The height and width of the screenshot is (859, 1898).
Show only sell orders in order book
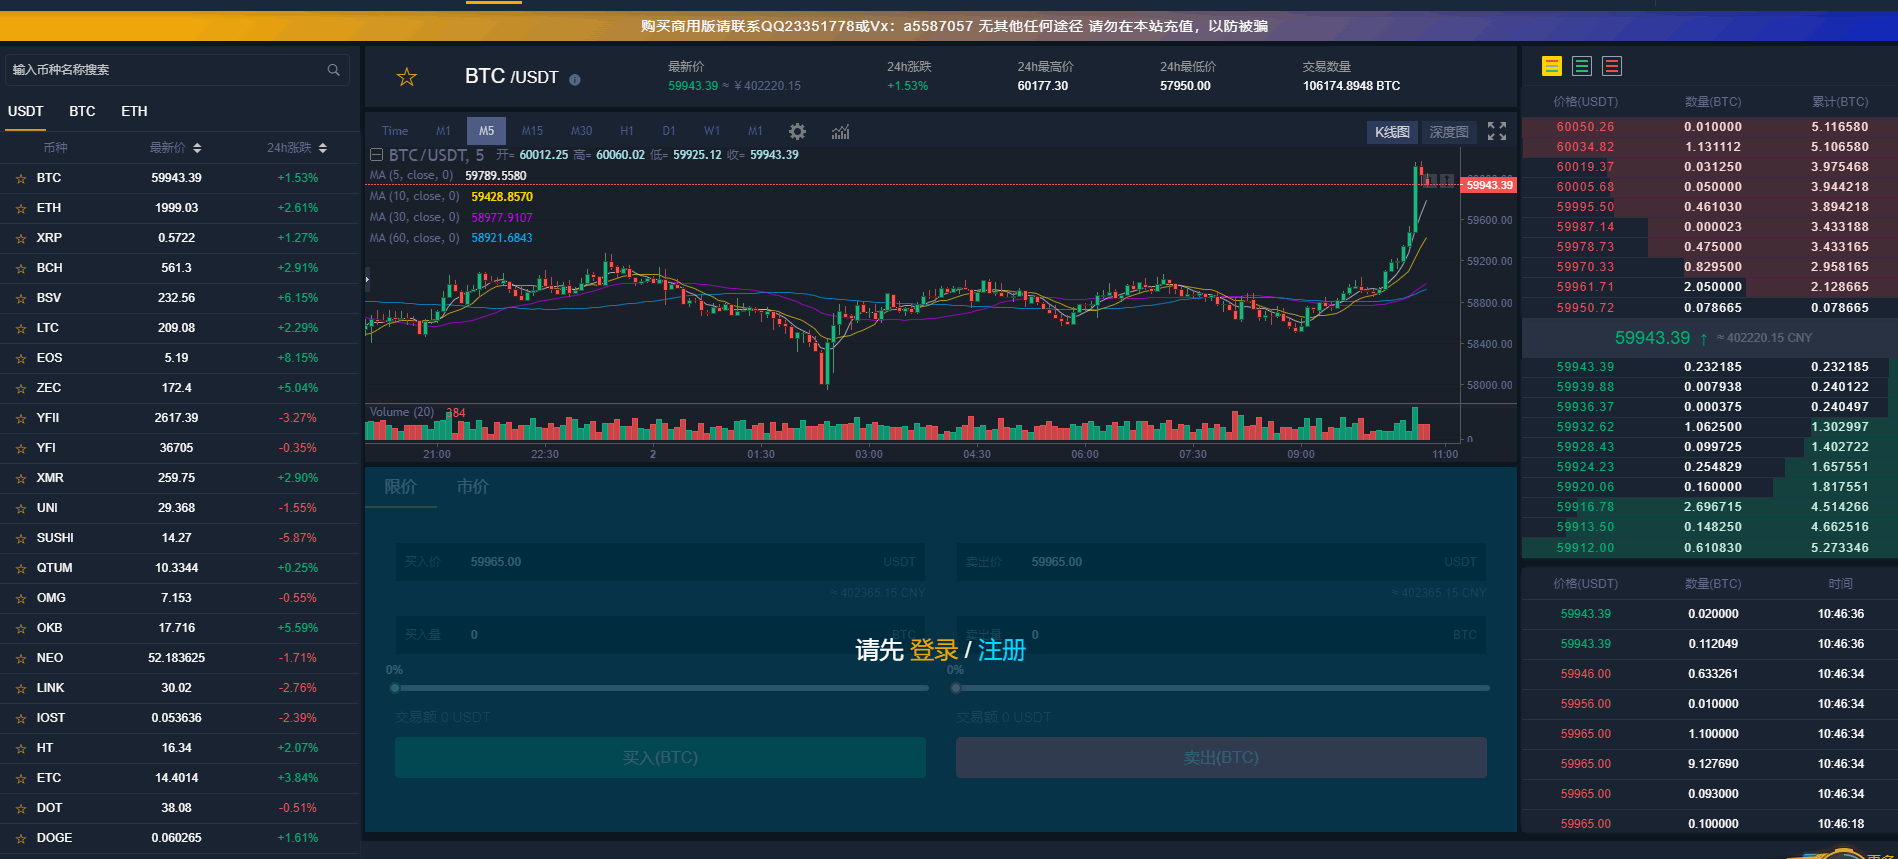[1611, 66]
